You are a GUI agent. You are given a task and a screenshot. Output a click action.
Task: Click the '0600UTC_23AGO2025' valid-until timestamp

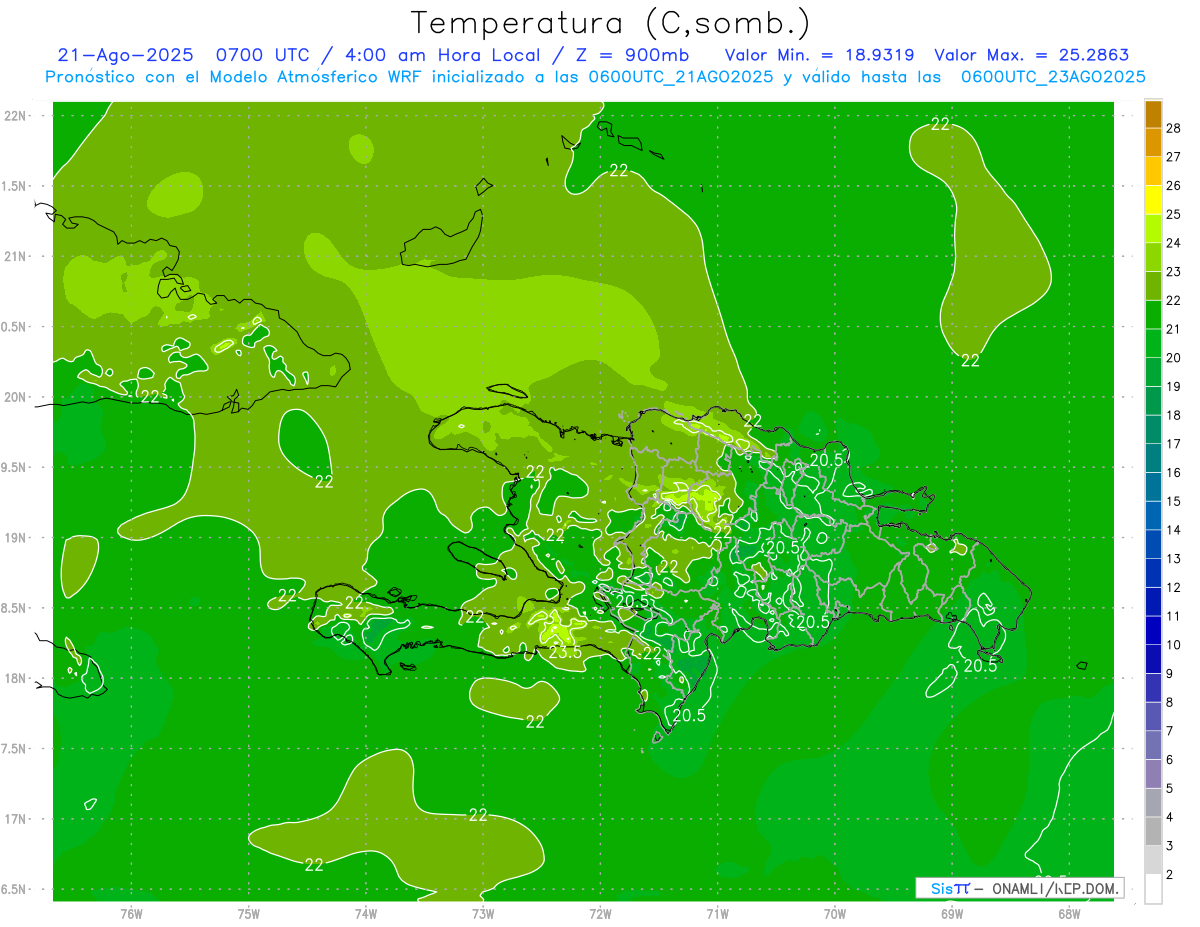pyautogui.click(x=1053, y=77)
